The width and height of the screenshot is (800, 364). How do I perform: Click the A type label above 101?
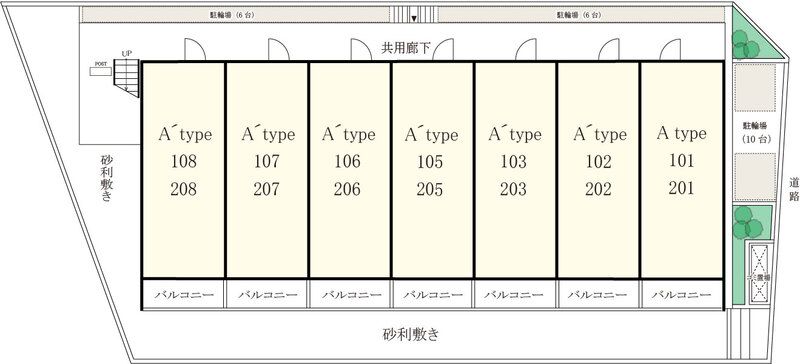tap(682, 134)
